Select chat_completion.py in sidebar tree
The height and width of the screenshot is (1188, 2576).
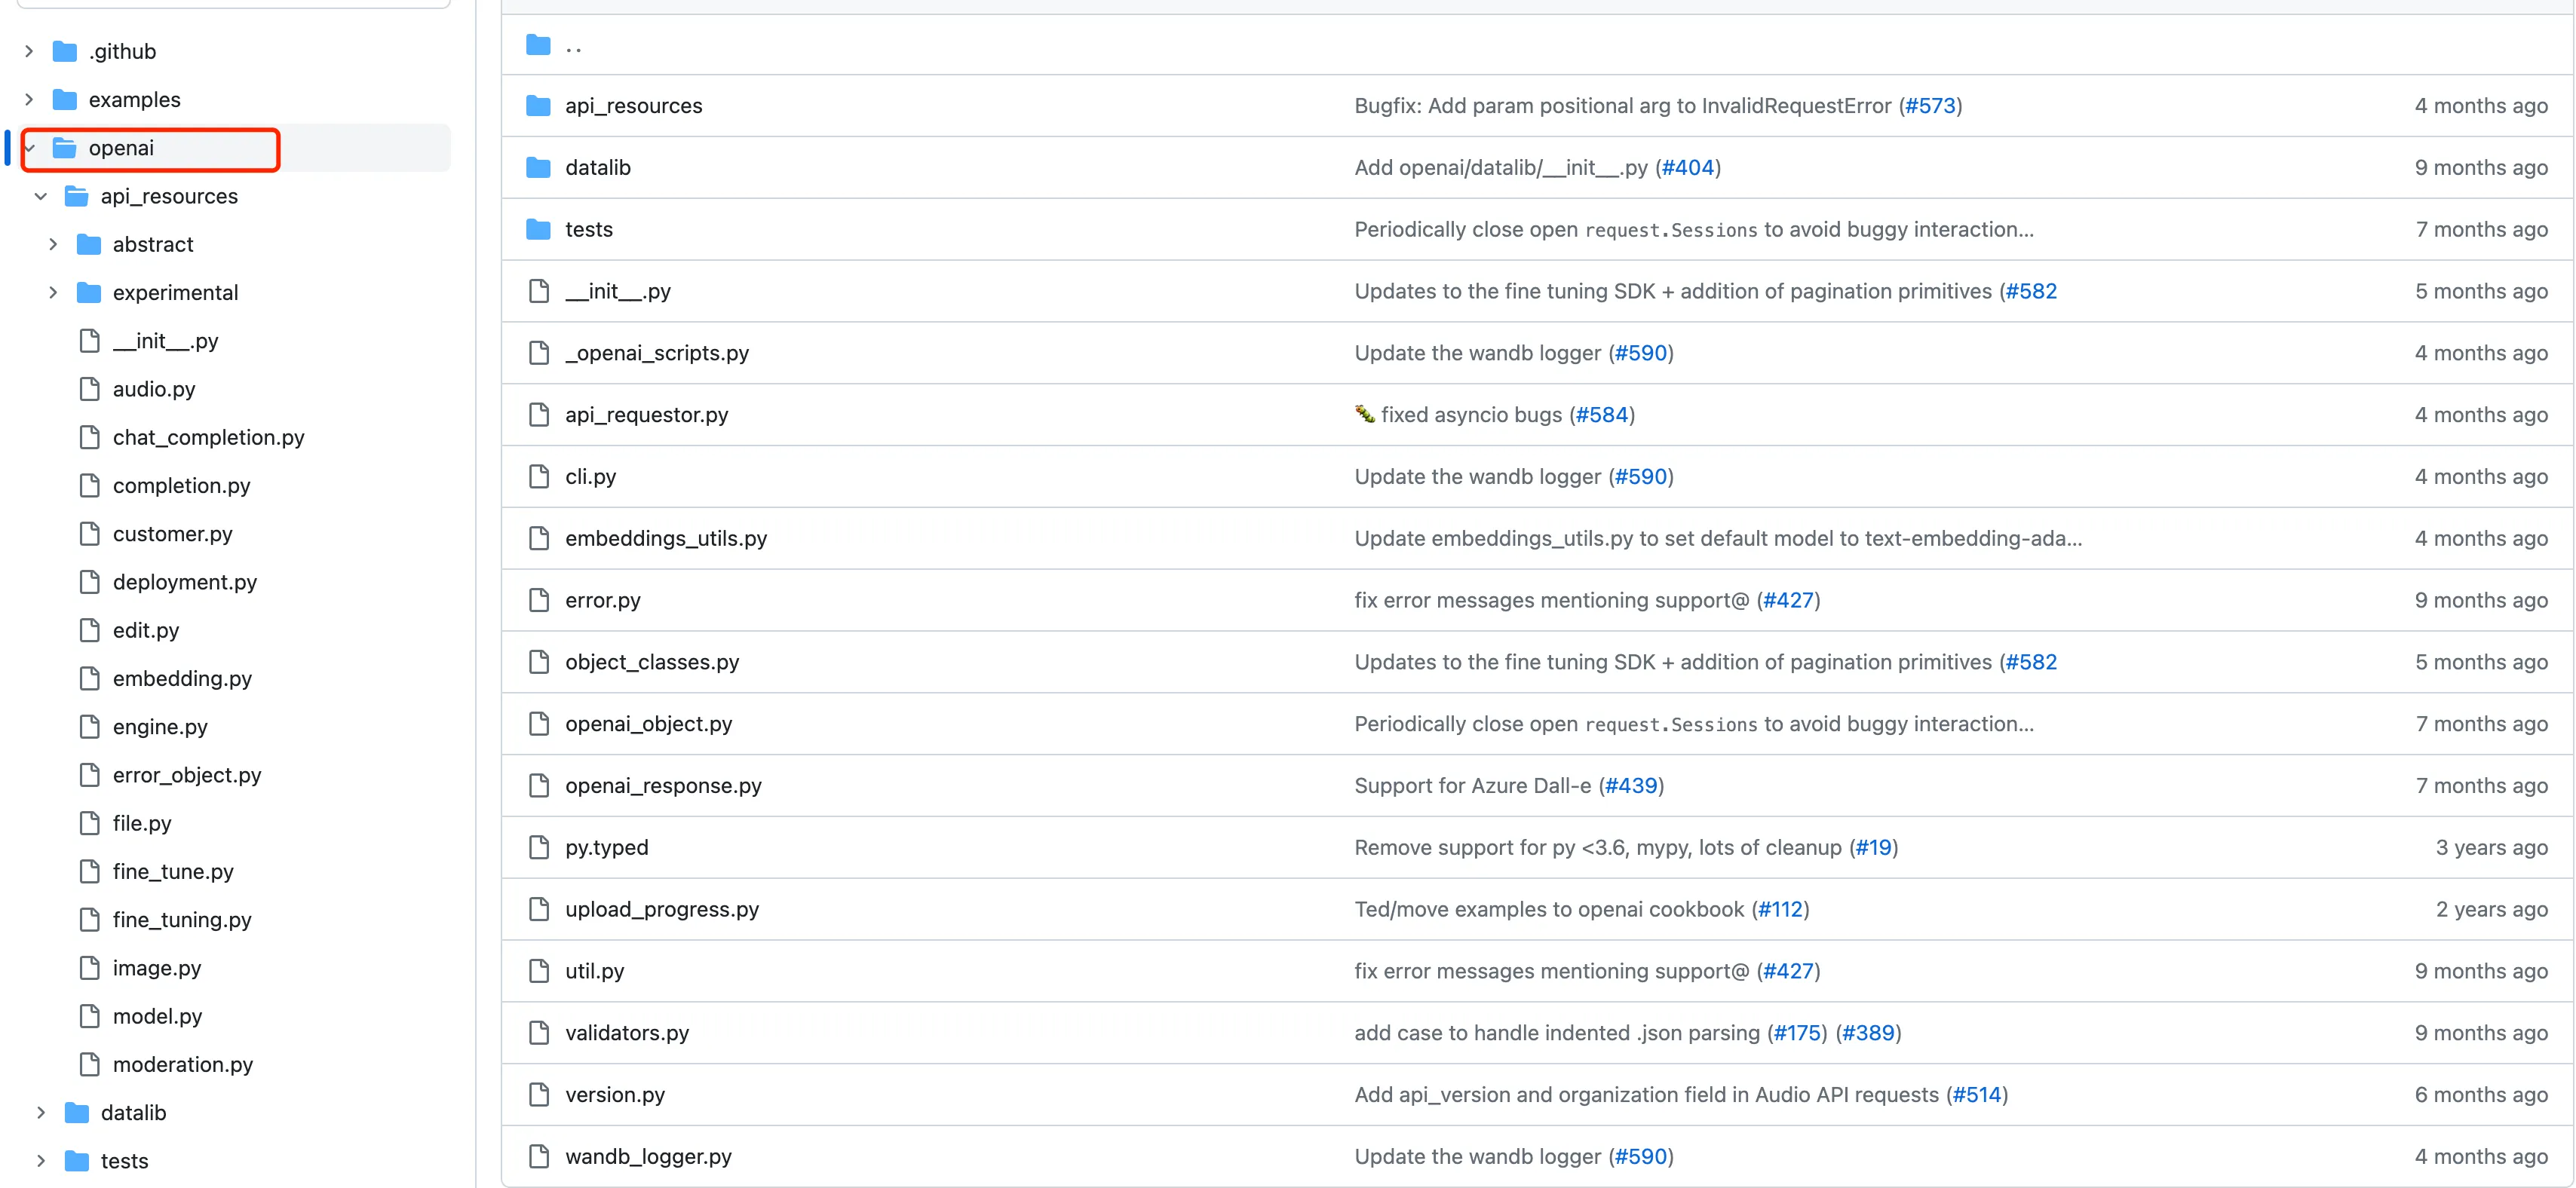coord(208,438)
